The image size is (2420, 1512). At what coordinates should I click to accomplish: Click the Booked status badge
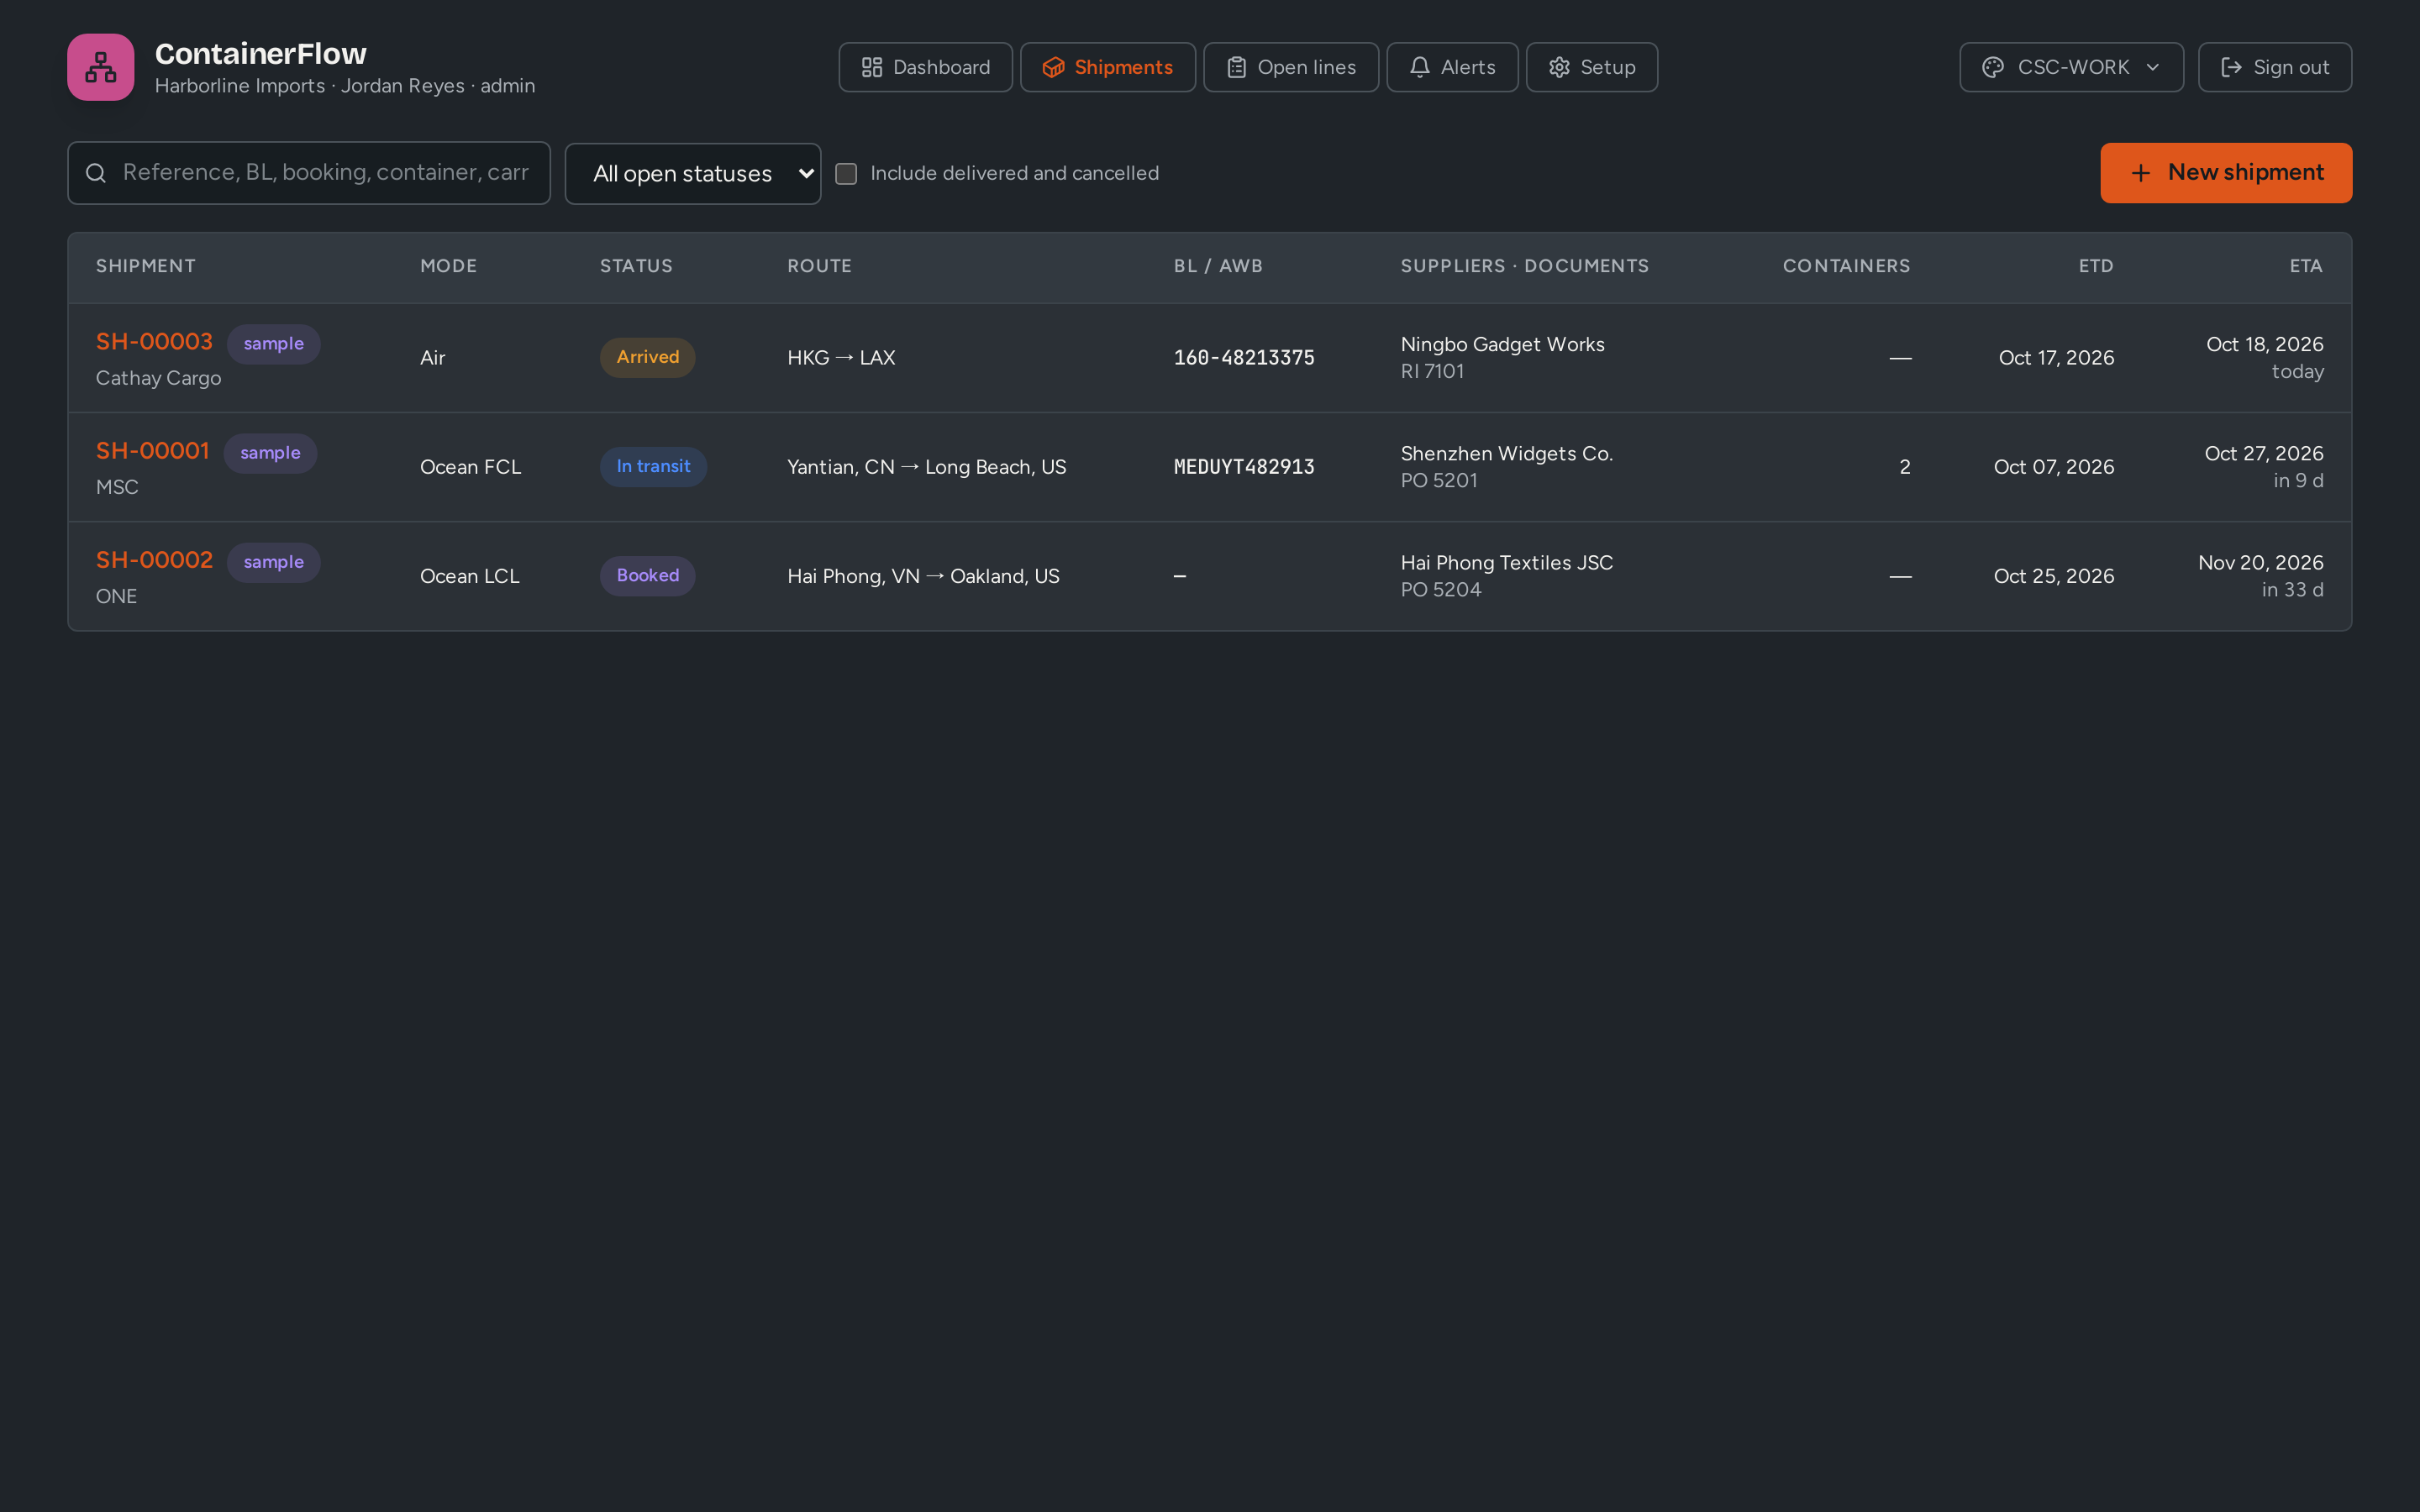pos(647,575)
